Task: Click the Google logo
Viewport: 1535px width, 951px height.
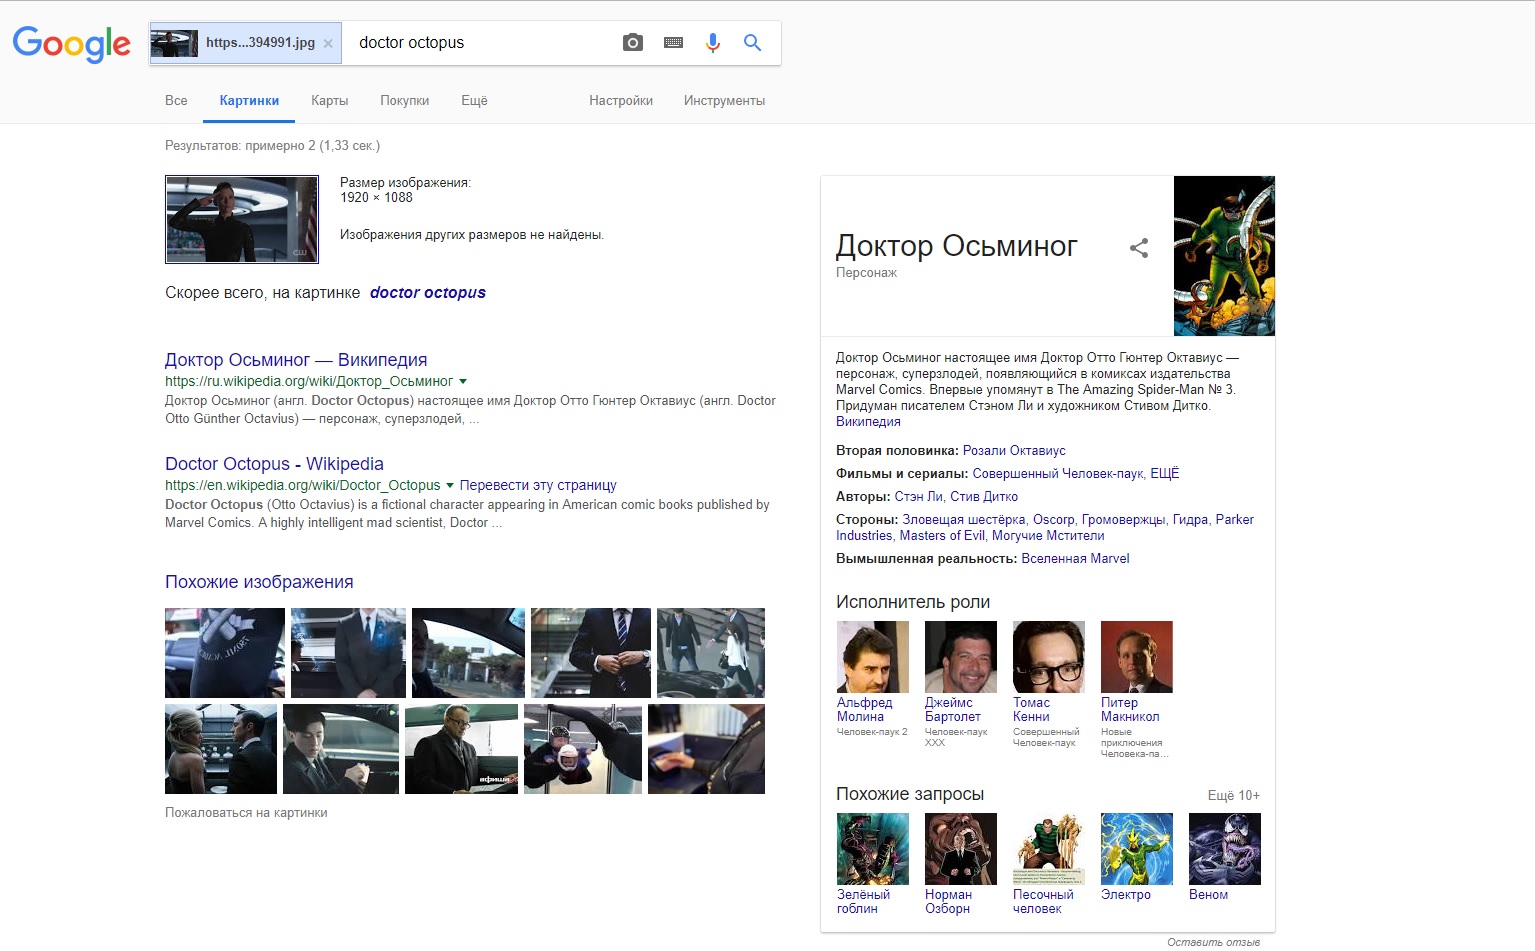Action: tap(71, 44)
